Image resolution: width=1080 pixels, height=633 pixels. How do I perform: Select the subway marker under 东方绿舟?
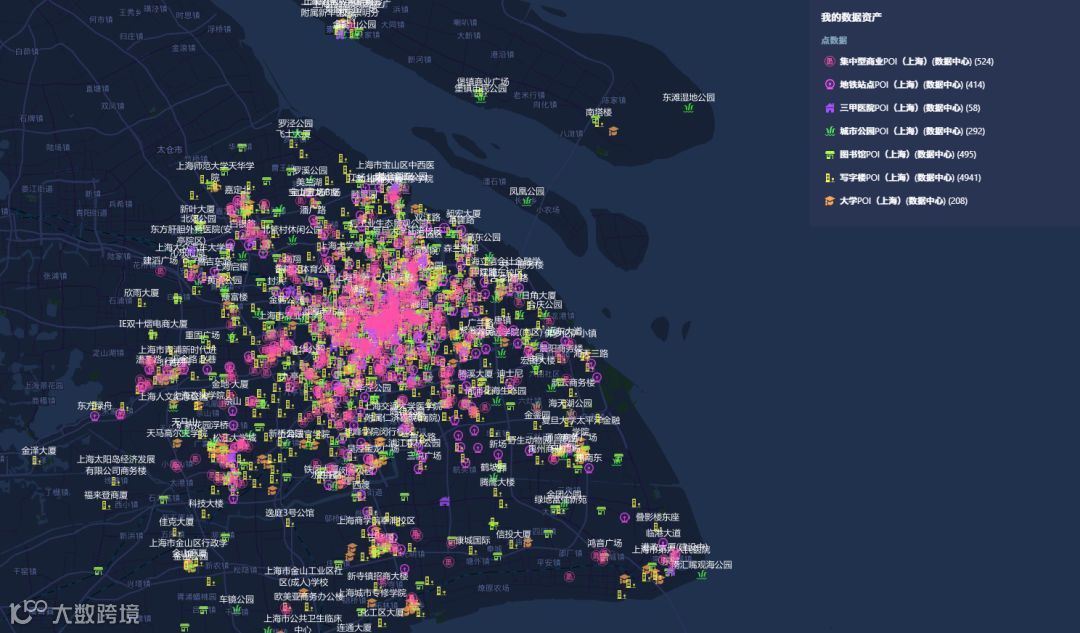click(95, 416)
